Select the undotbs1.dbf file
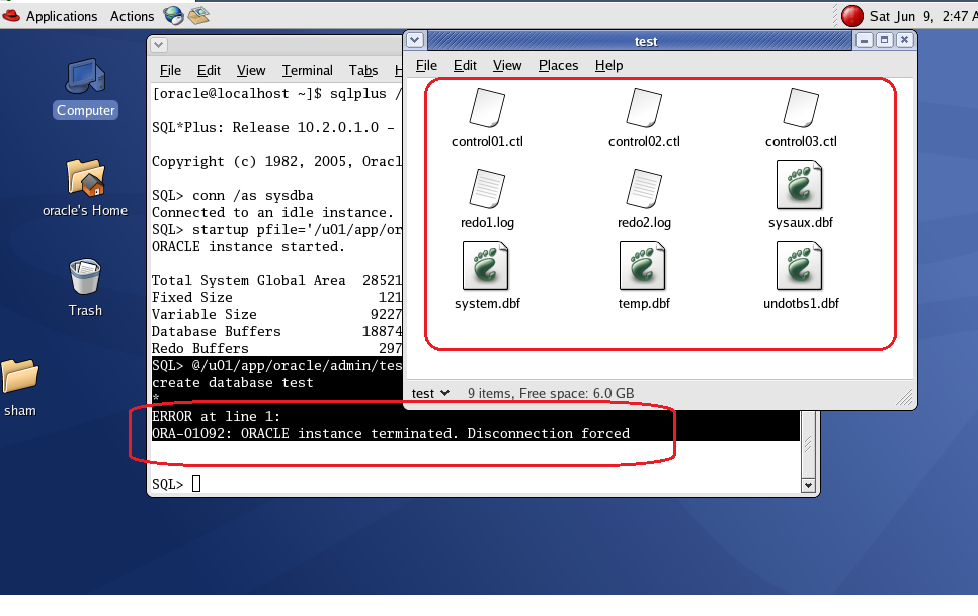The width and height of the screenshot is (978, 616). point(800,267)
